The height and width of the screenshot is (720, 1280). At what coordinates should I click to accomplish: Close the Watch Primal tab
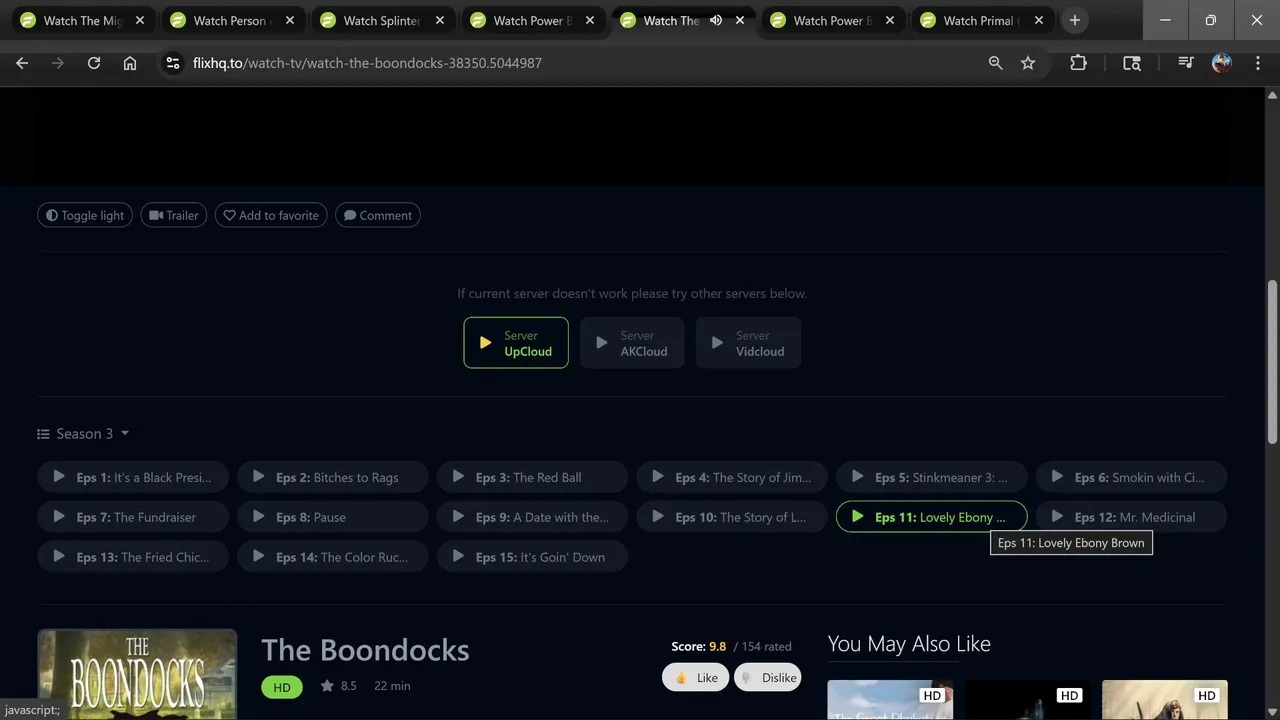tap(1039, 20)
